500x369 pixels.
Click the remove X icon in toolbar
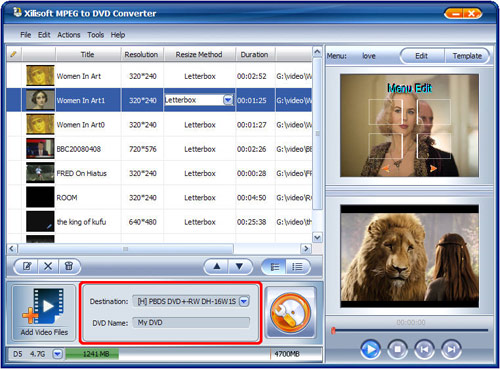(48, 266)
